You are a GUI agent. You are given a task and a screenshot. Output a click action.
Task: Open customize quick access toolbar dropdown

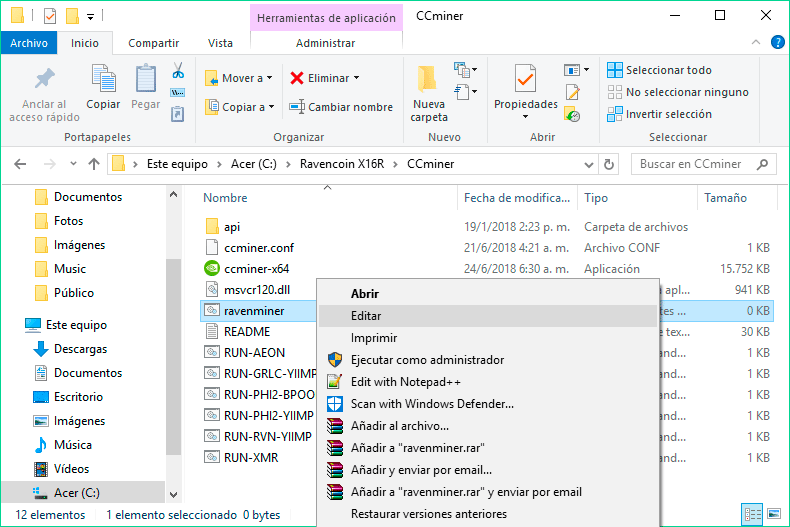(90, 17)
